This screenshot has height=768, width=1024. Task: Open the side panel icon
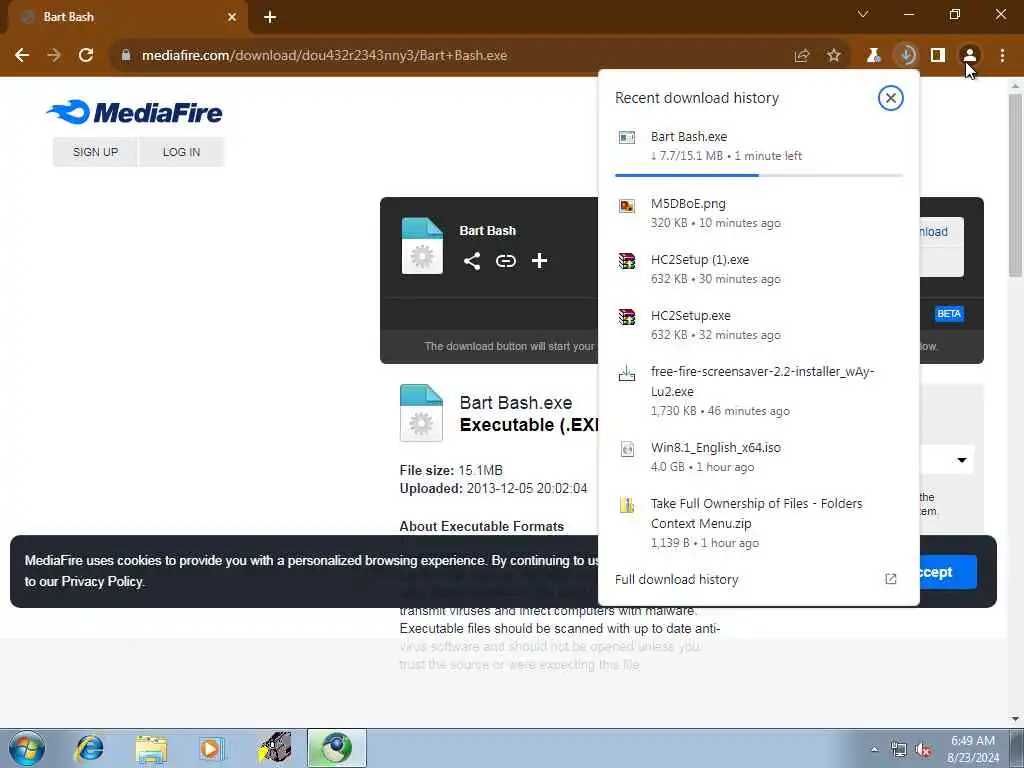point(938,56)
